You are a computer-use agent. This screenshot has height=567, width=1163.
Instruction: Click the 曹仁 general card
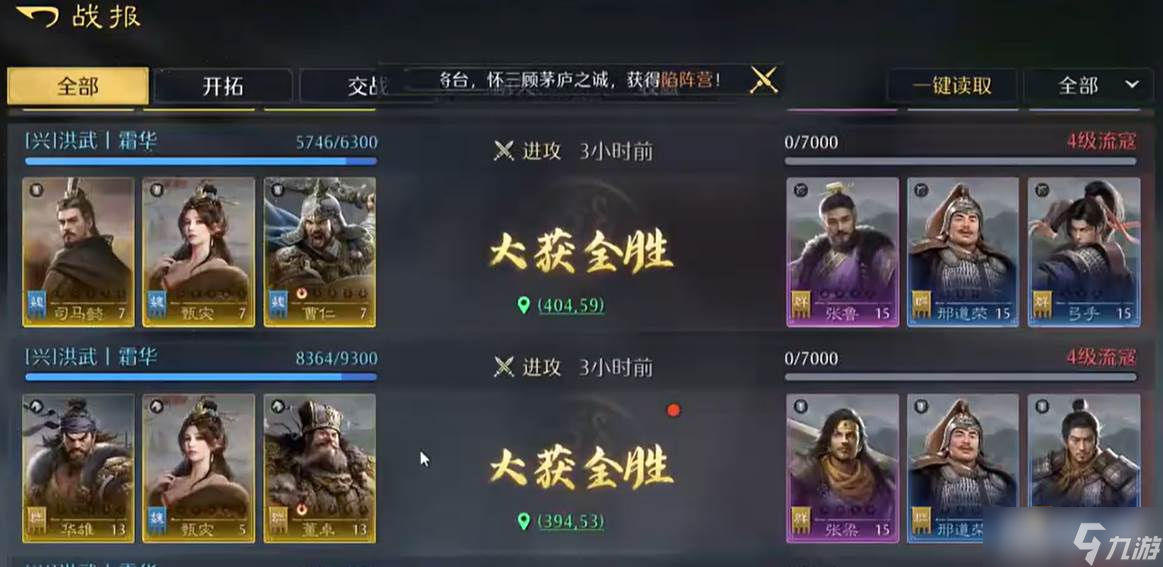320,252
